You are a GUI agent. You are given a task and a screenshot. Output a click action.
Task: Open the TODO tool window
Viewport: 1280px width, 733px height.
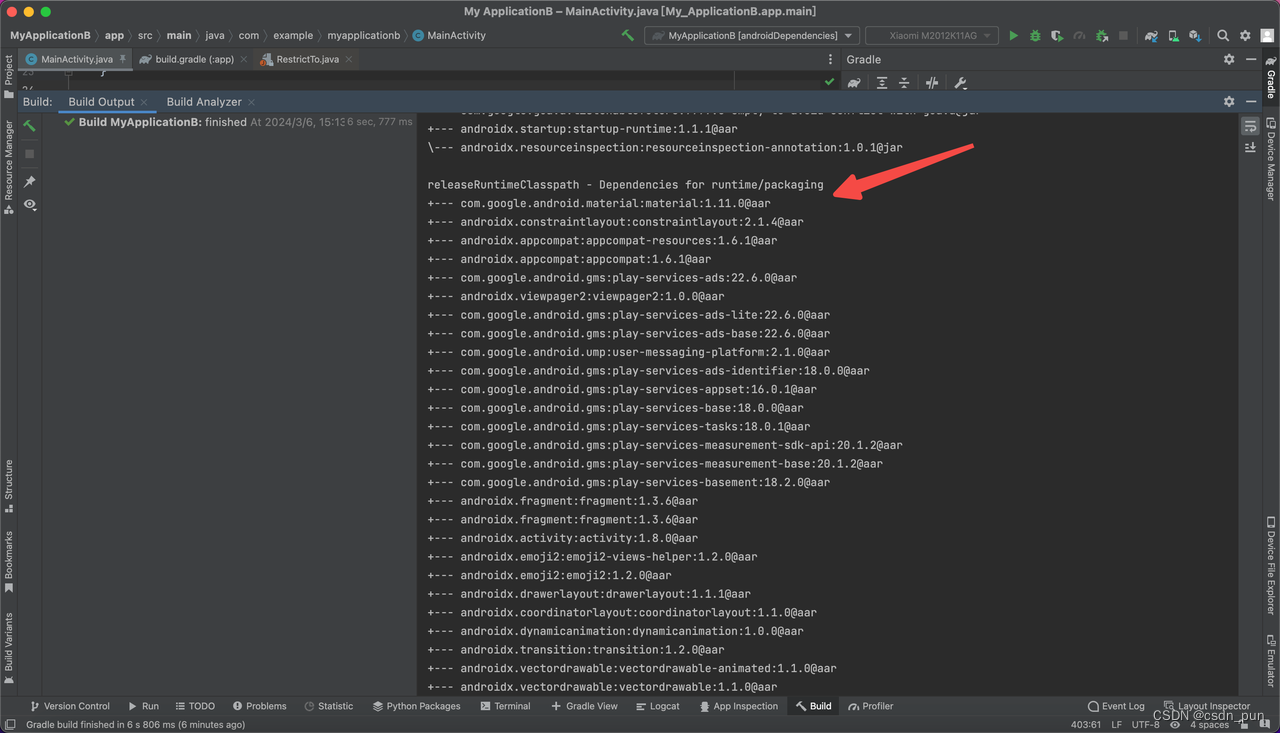point(195,706)
